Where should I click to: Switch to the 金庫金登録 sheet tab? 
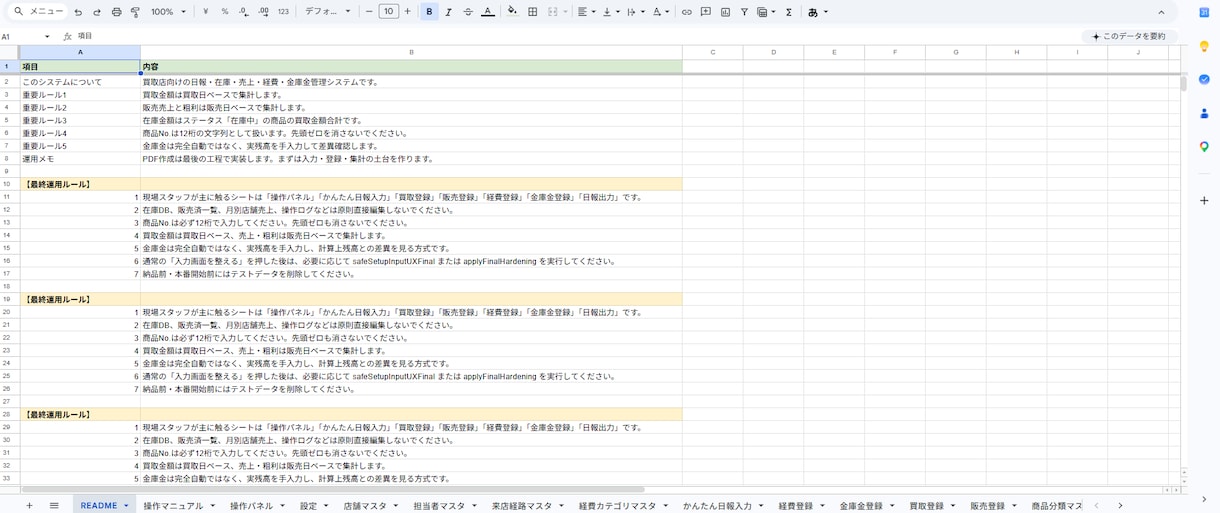pyautogui.click(x=861, y=506)
